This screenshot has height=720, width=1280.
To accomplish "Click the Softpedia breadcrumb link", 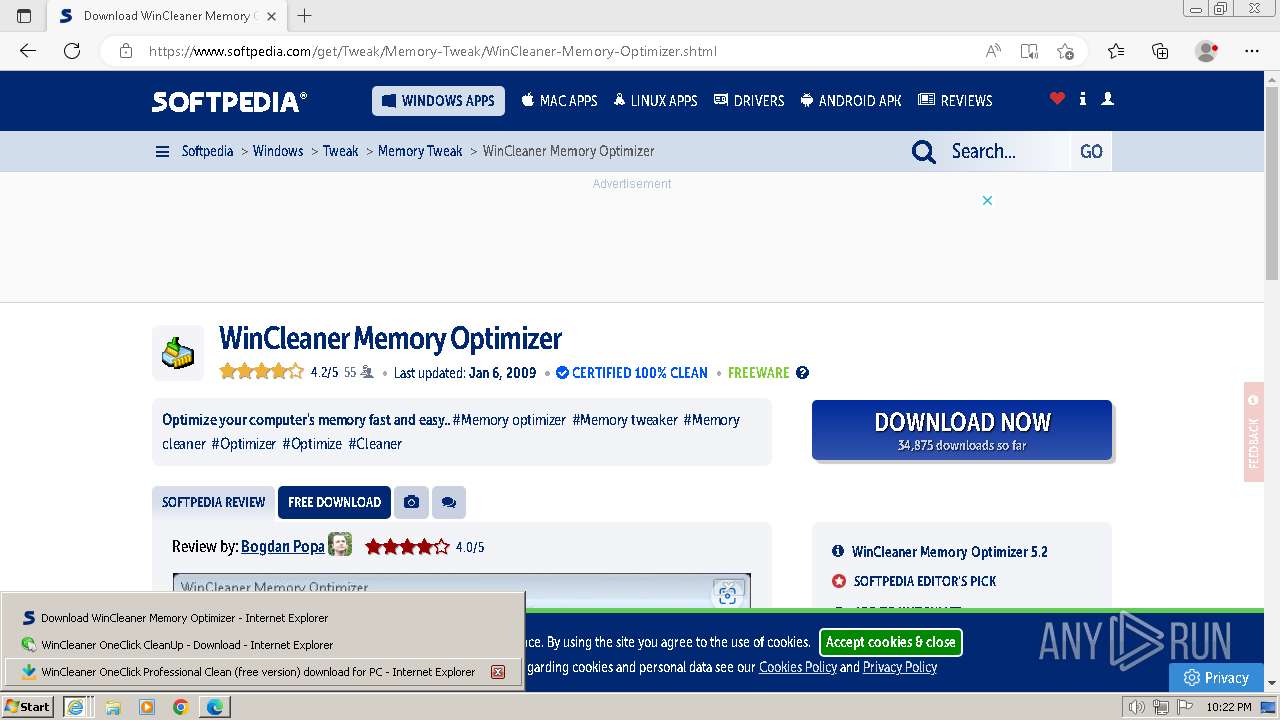I will [207, 151].
